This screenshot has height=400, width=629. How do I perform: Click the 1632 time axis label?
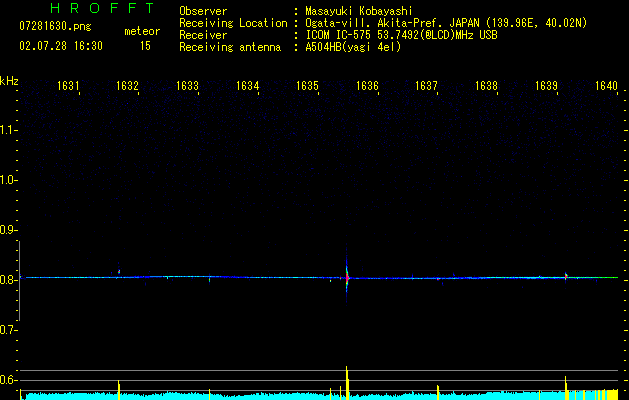pos(127,85)
